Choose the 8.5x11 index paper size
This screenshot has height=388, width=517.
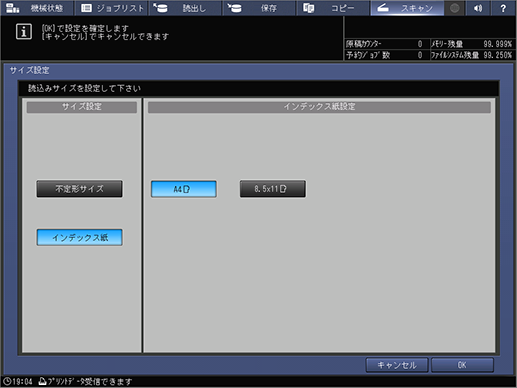(272, 189)
